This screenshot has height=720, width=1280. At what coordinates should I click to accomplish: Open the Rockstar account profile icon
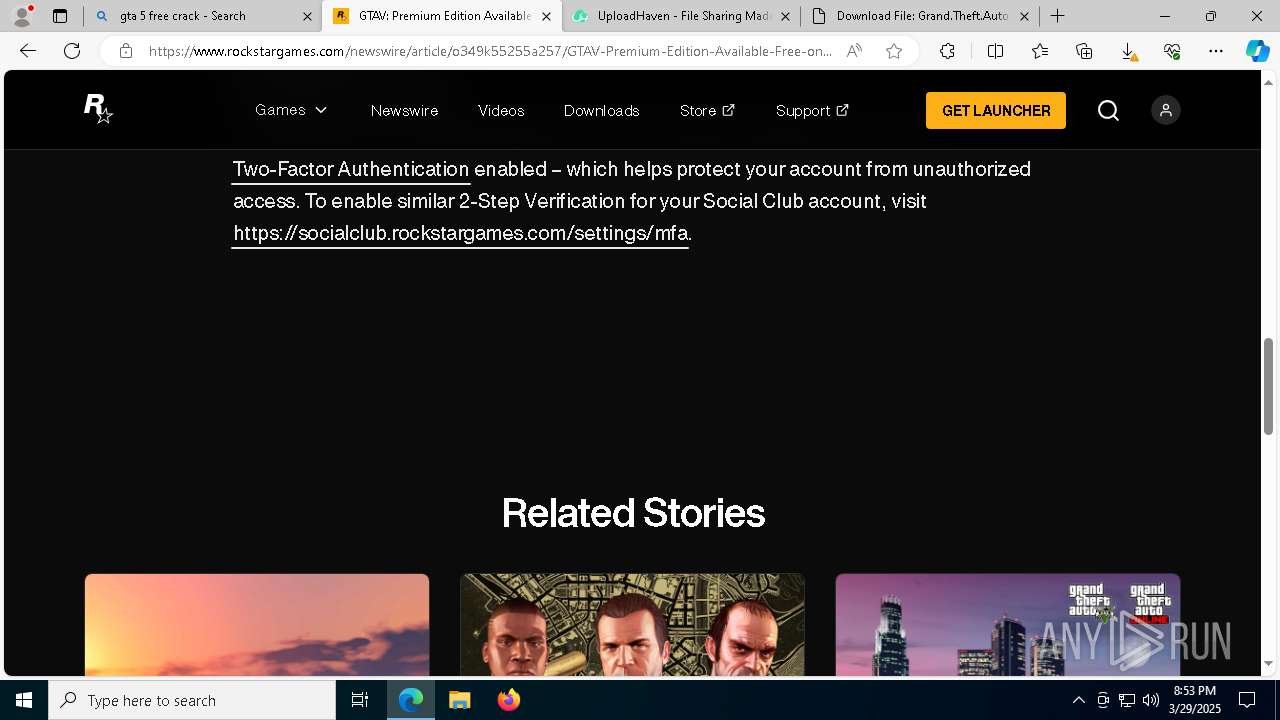tap(1165, 111)
